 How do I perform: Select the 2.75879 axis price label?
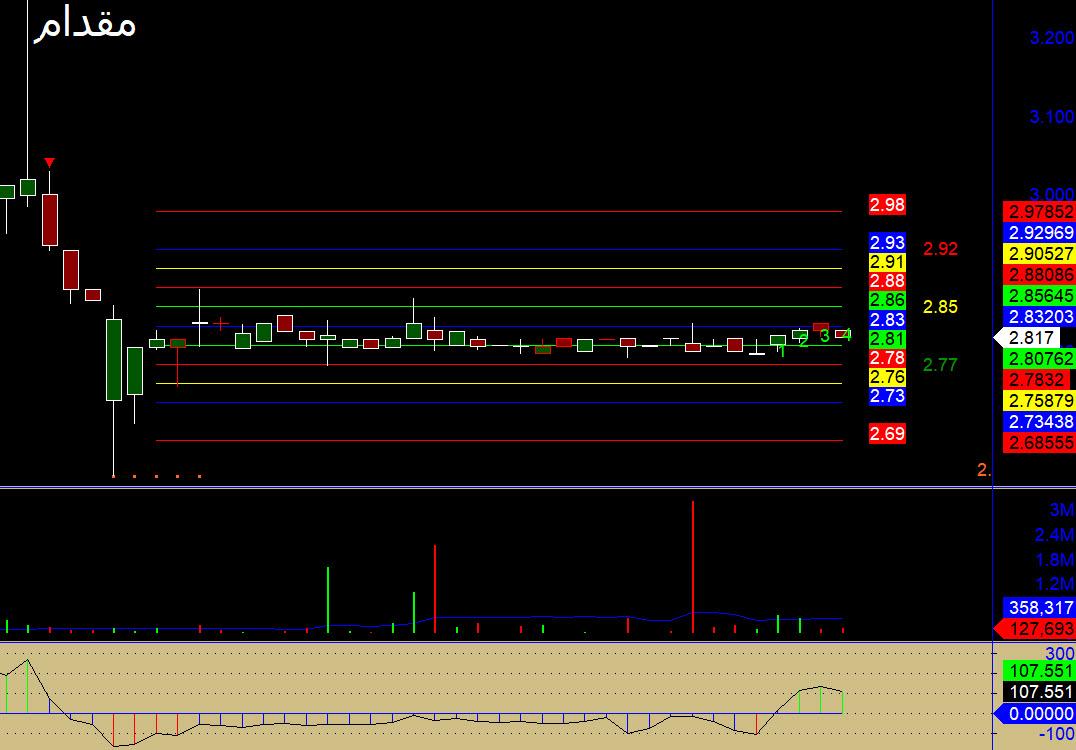(x=1040, y=400)
